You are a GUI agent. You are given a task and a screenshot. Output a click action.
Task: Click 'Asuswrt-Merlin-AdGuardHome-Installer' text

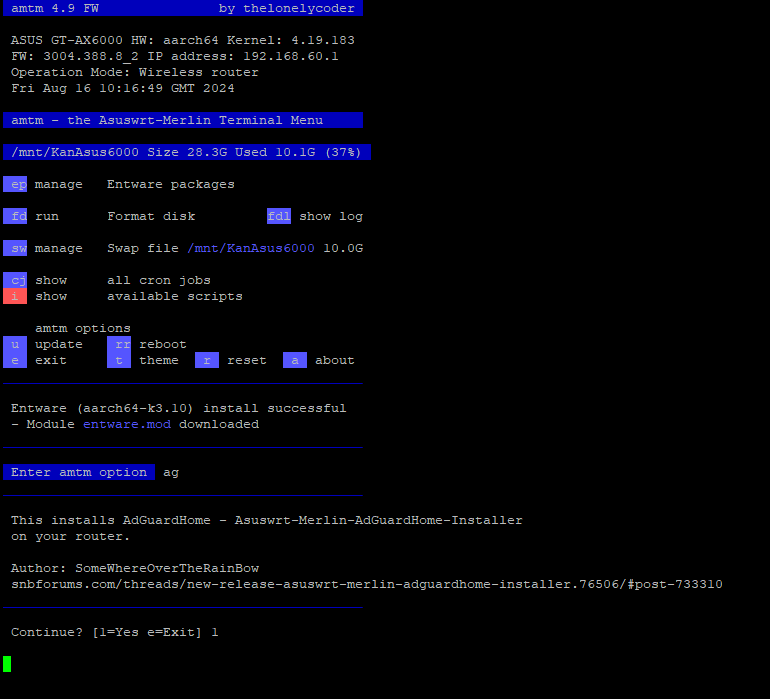click(379, 520)
